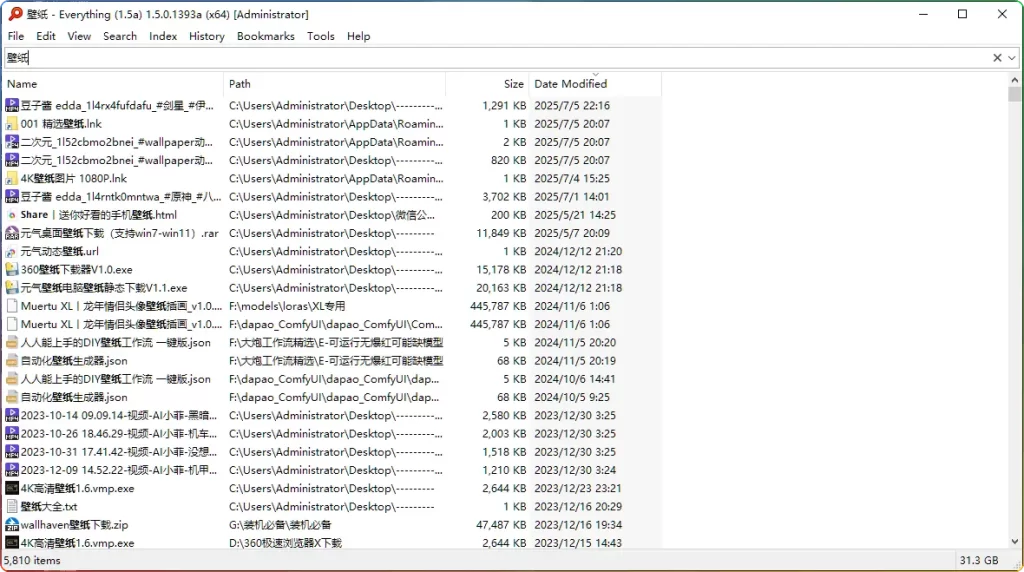Click the icon of 360壁纸下载器V1.0.exe
Screen dimensions: 1024x572
pyautogui.click(x=11, y=269)
